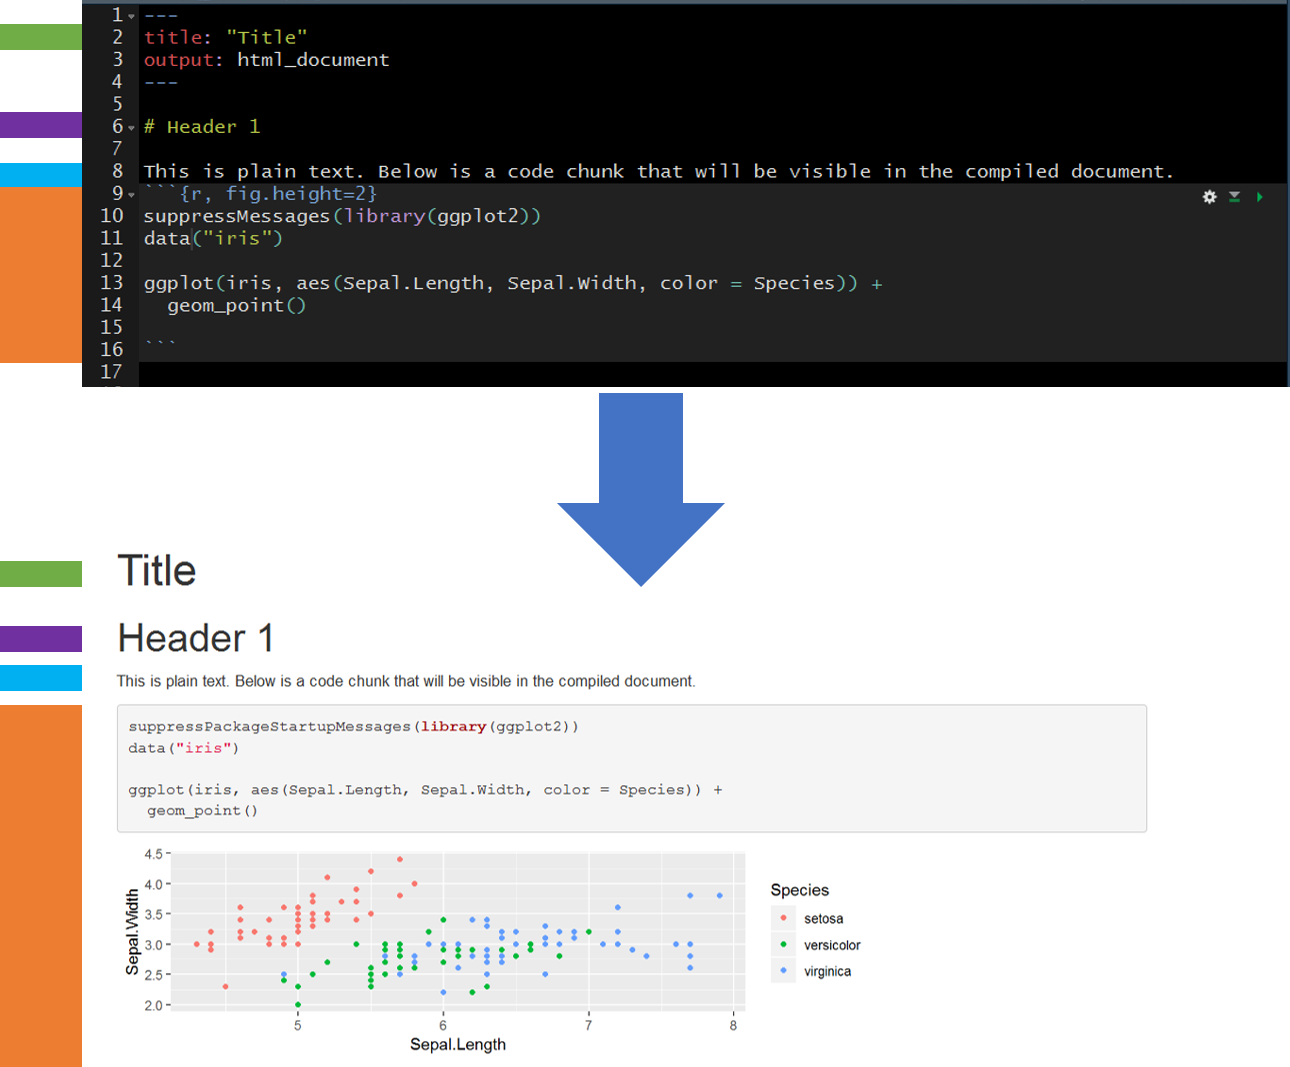The image size is (1290, 1067).
Task: Click the virginica legend entry
Action: 813,971
